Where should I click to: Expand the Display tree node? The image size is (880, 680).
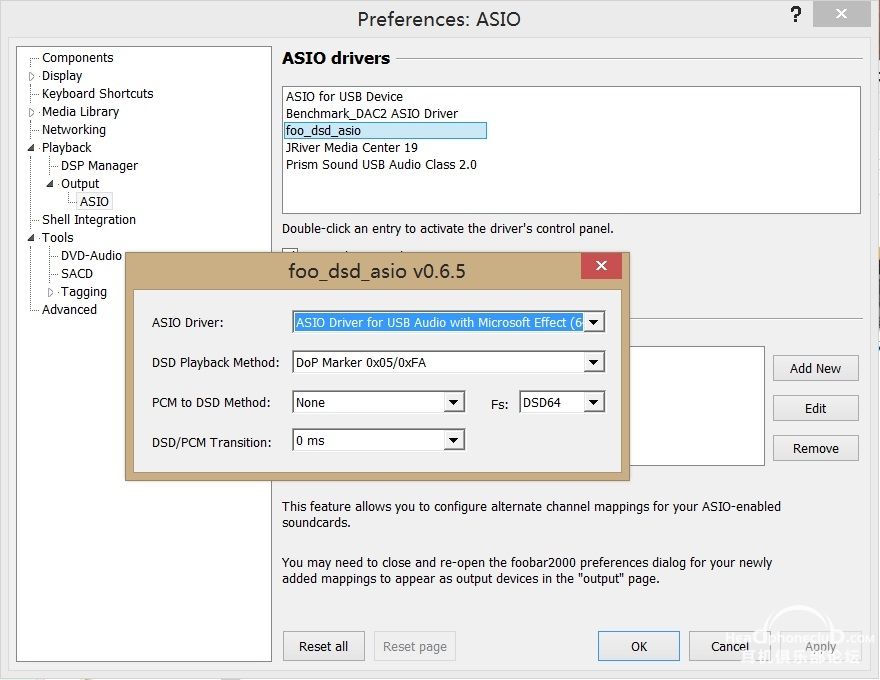click(x=31, y=76)
